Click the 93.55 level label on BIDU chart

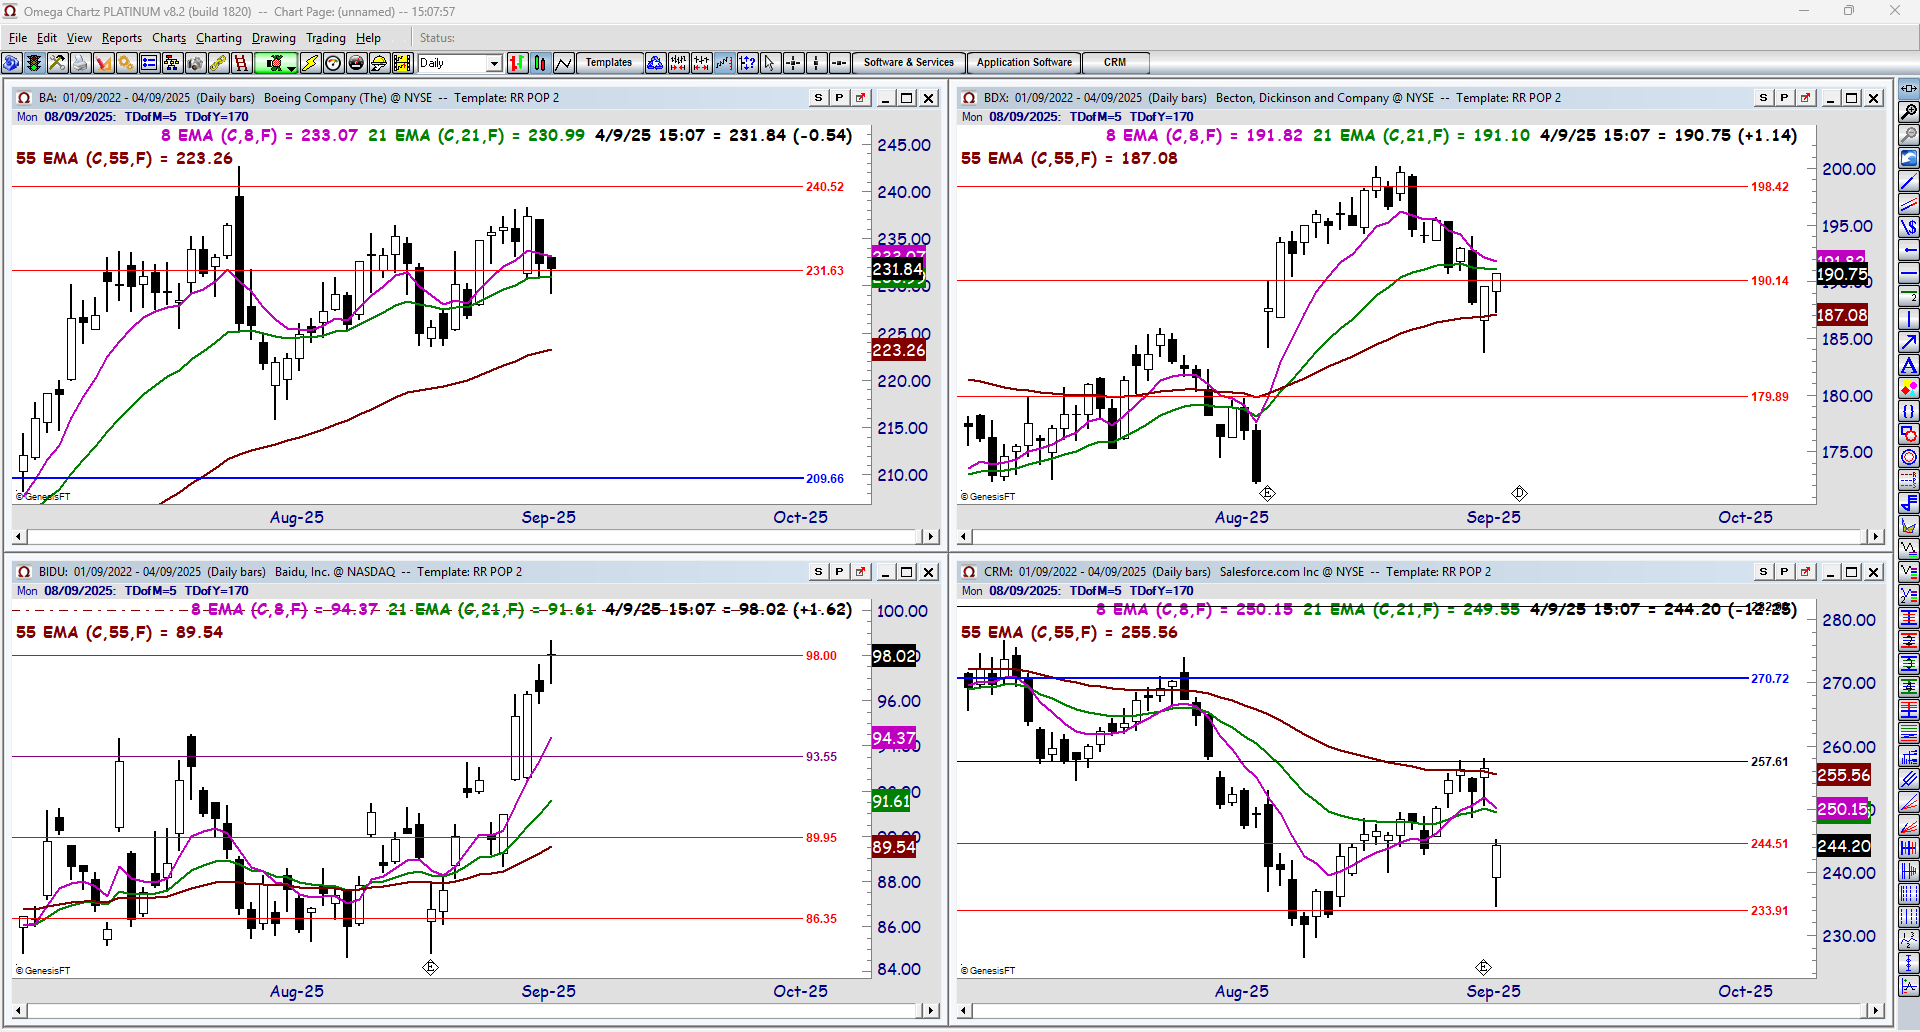[x=822, y=757]
